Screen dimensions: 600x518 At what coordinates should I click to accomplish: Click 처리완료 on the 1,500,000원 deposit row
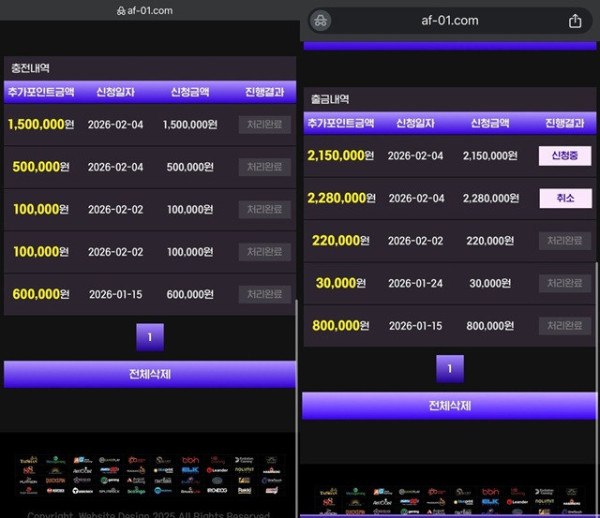pos(264,125)
